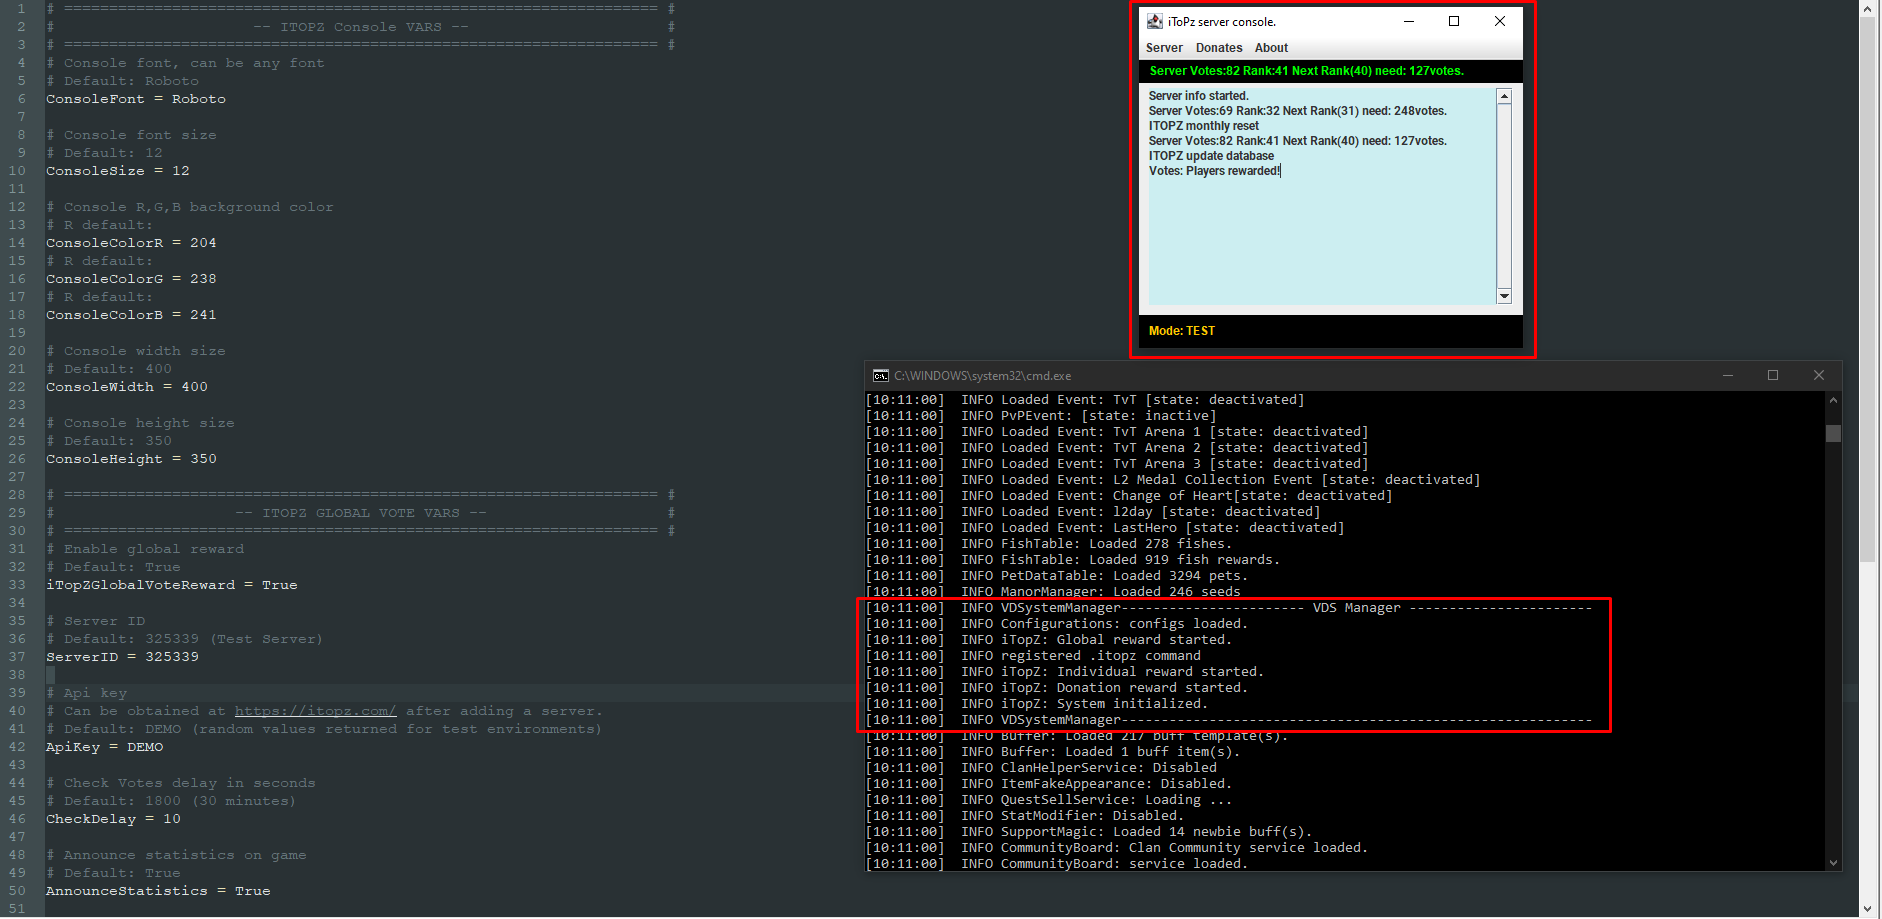Image resolution: width=1882 pixels, height=919 pixels.
Task: Click 'Loaded Event: LastHero' line in cmd
Action: coord(1172,528)
